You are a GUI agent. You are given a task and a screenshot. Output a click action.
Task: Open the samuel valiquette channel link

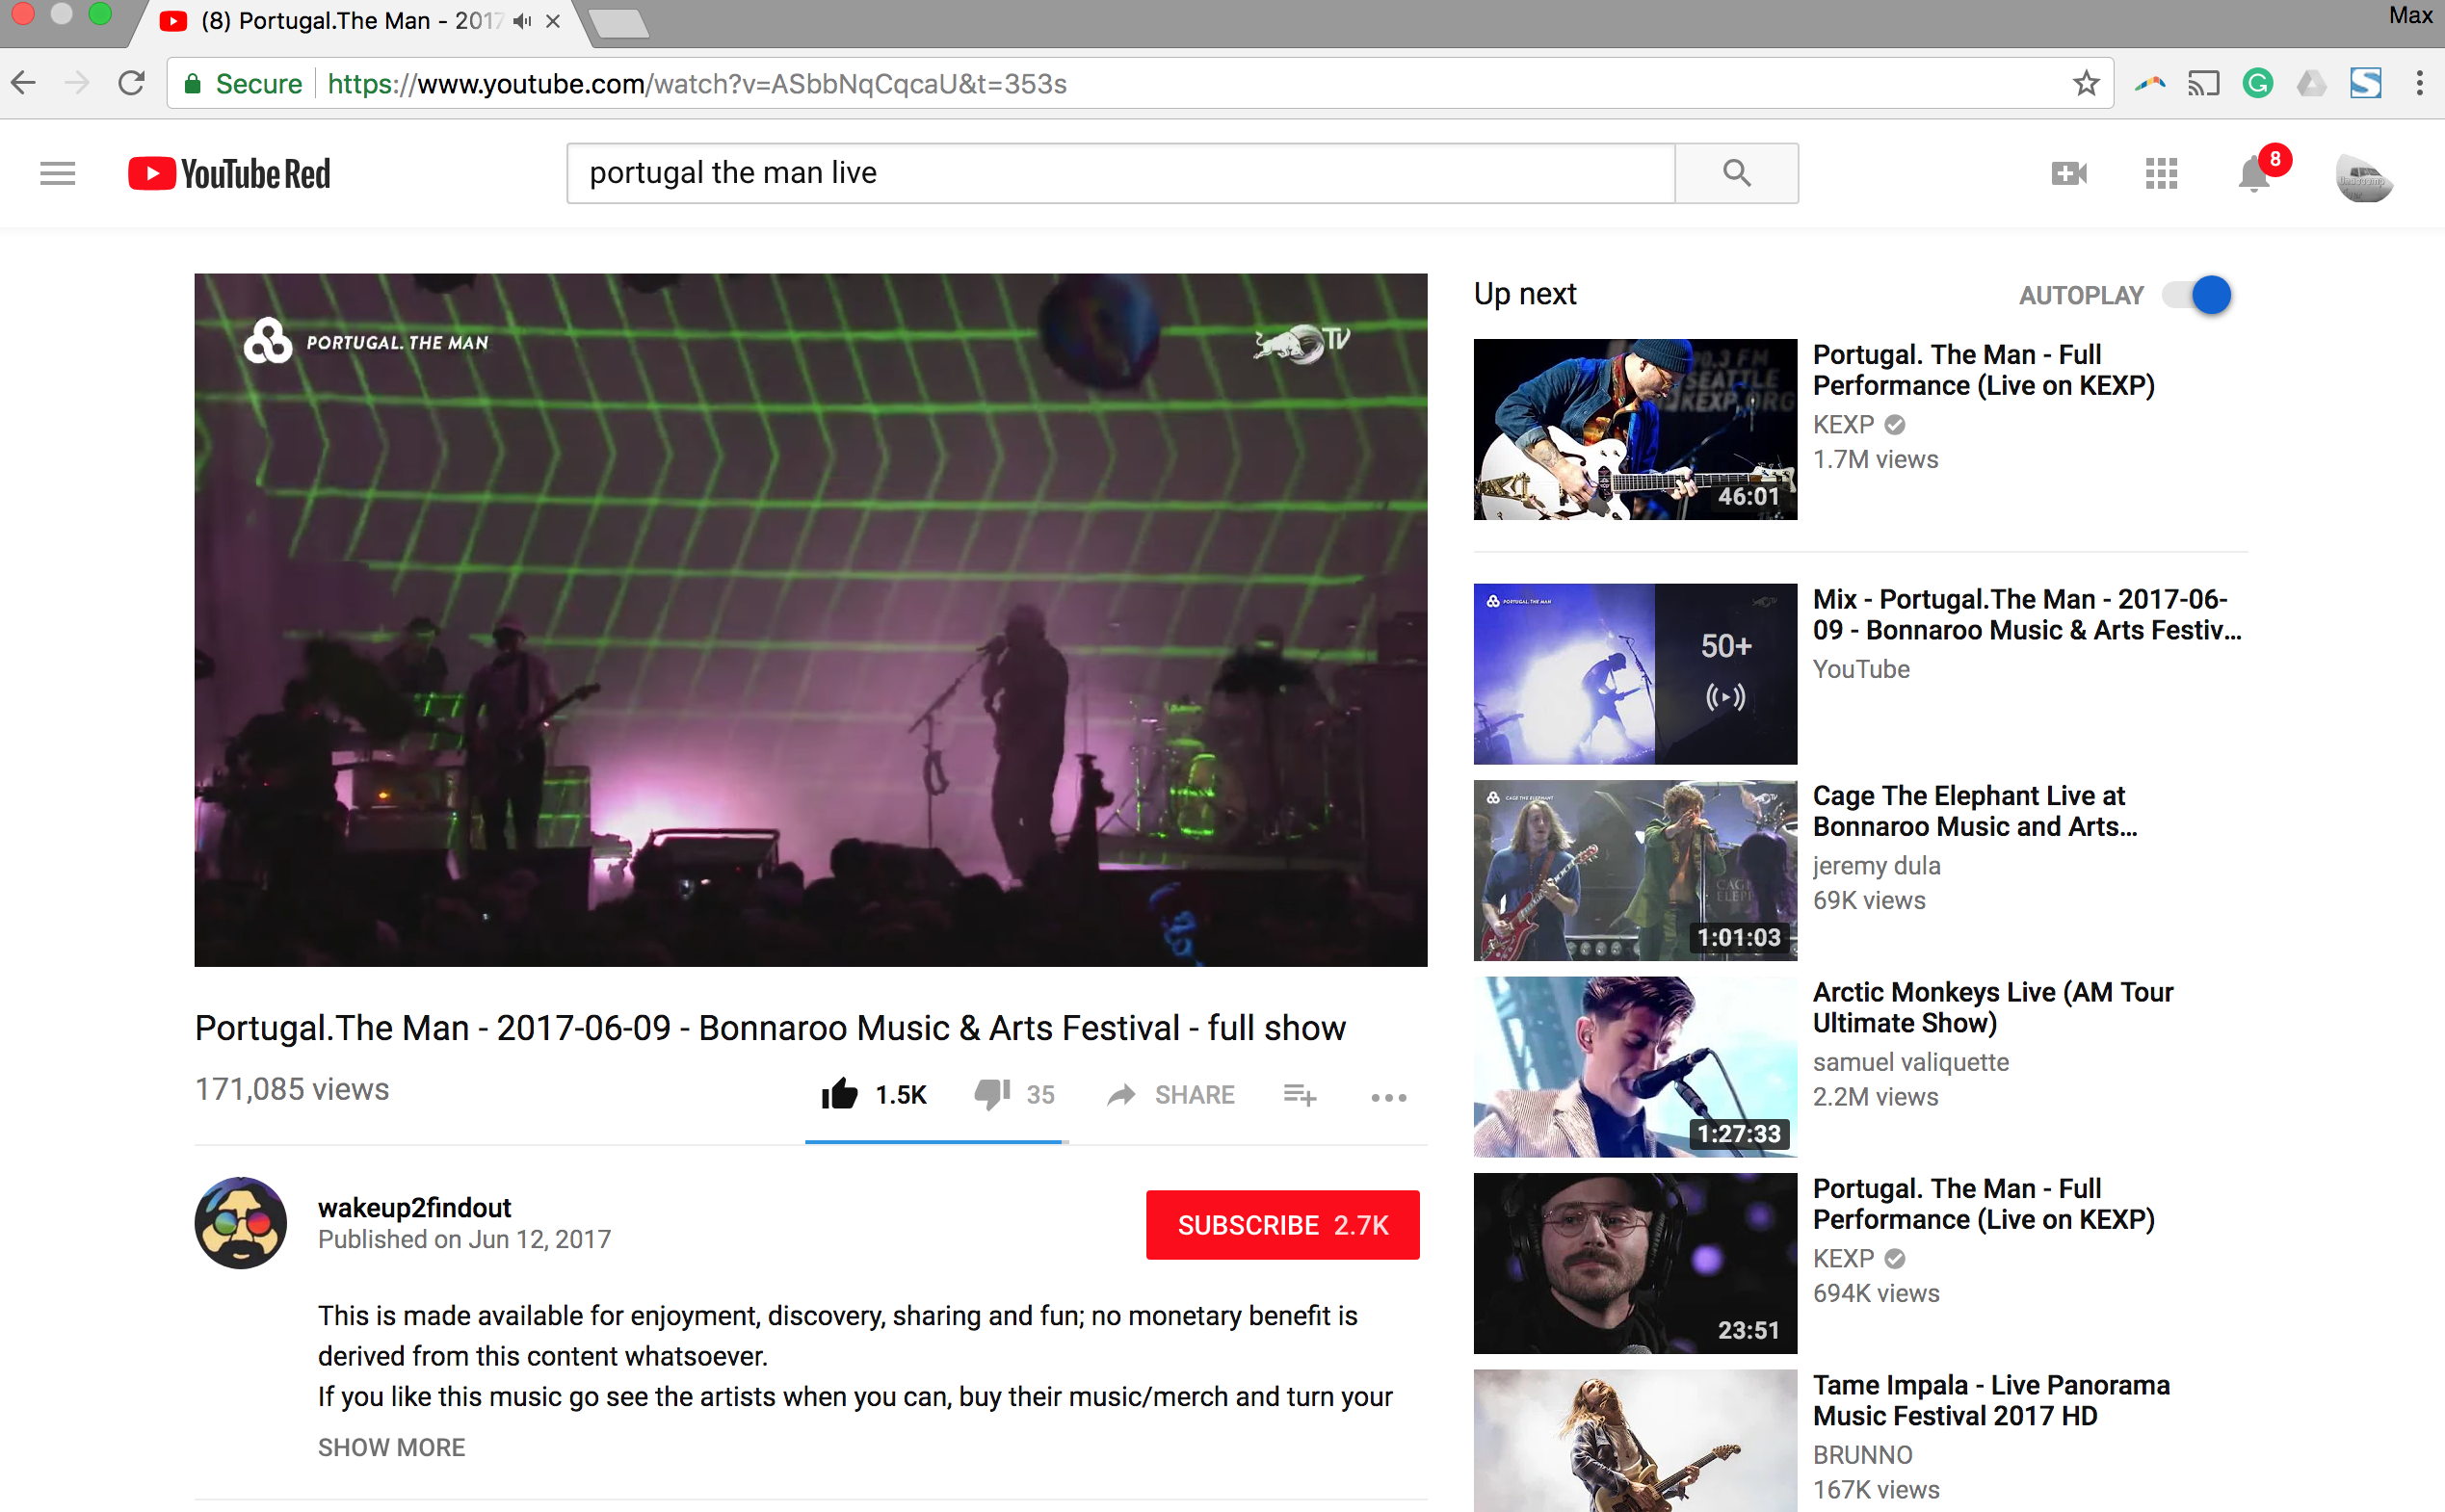click(x=1910, y=1062)
